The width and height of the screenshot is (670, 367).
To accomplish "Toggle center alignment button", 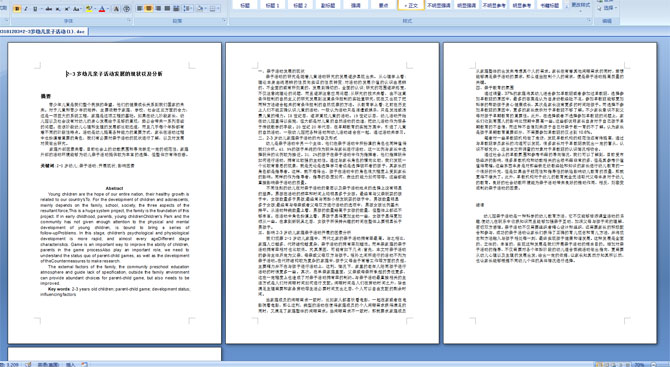I will click(x=149, y=8).
